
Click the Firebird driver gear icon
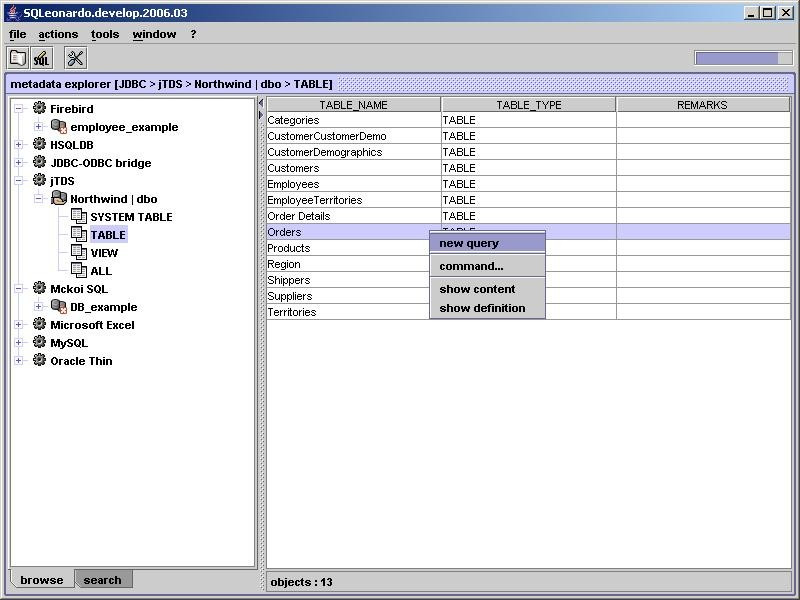(x=39, y=108)
